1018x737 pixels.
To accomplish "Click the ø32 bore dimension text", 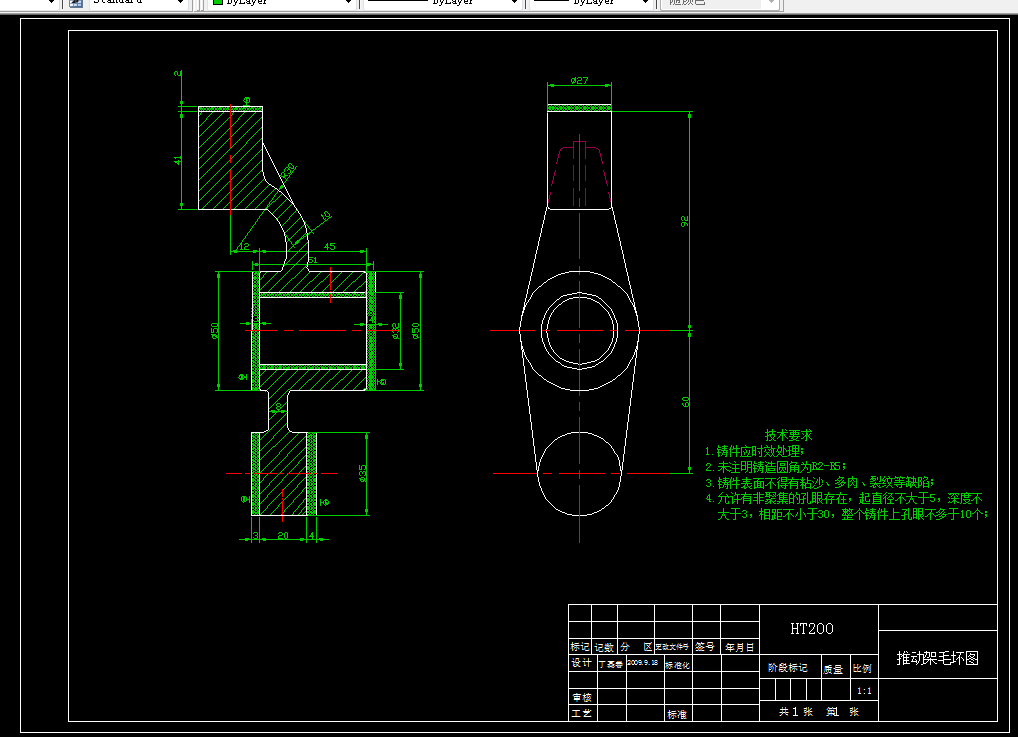I will 395,331.
